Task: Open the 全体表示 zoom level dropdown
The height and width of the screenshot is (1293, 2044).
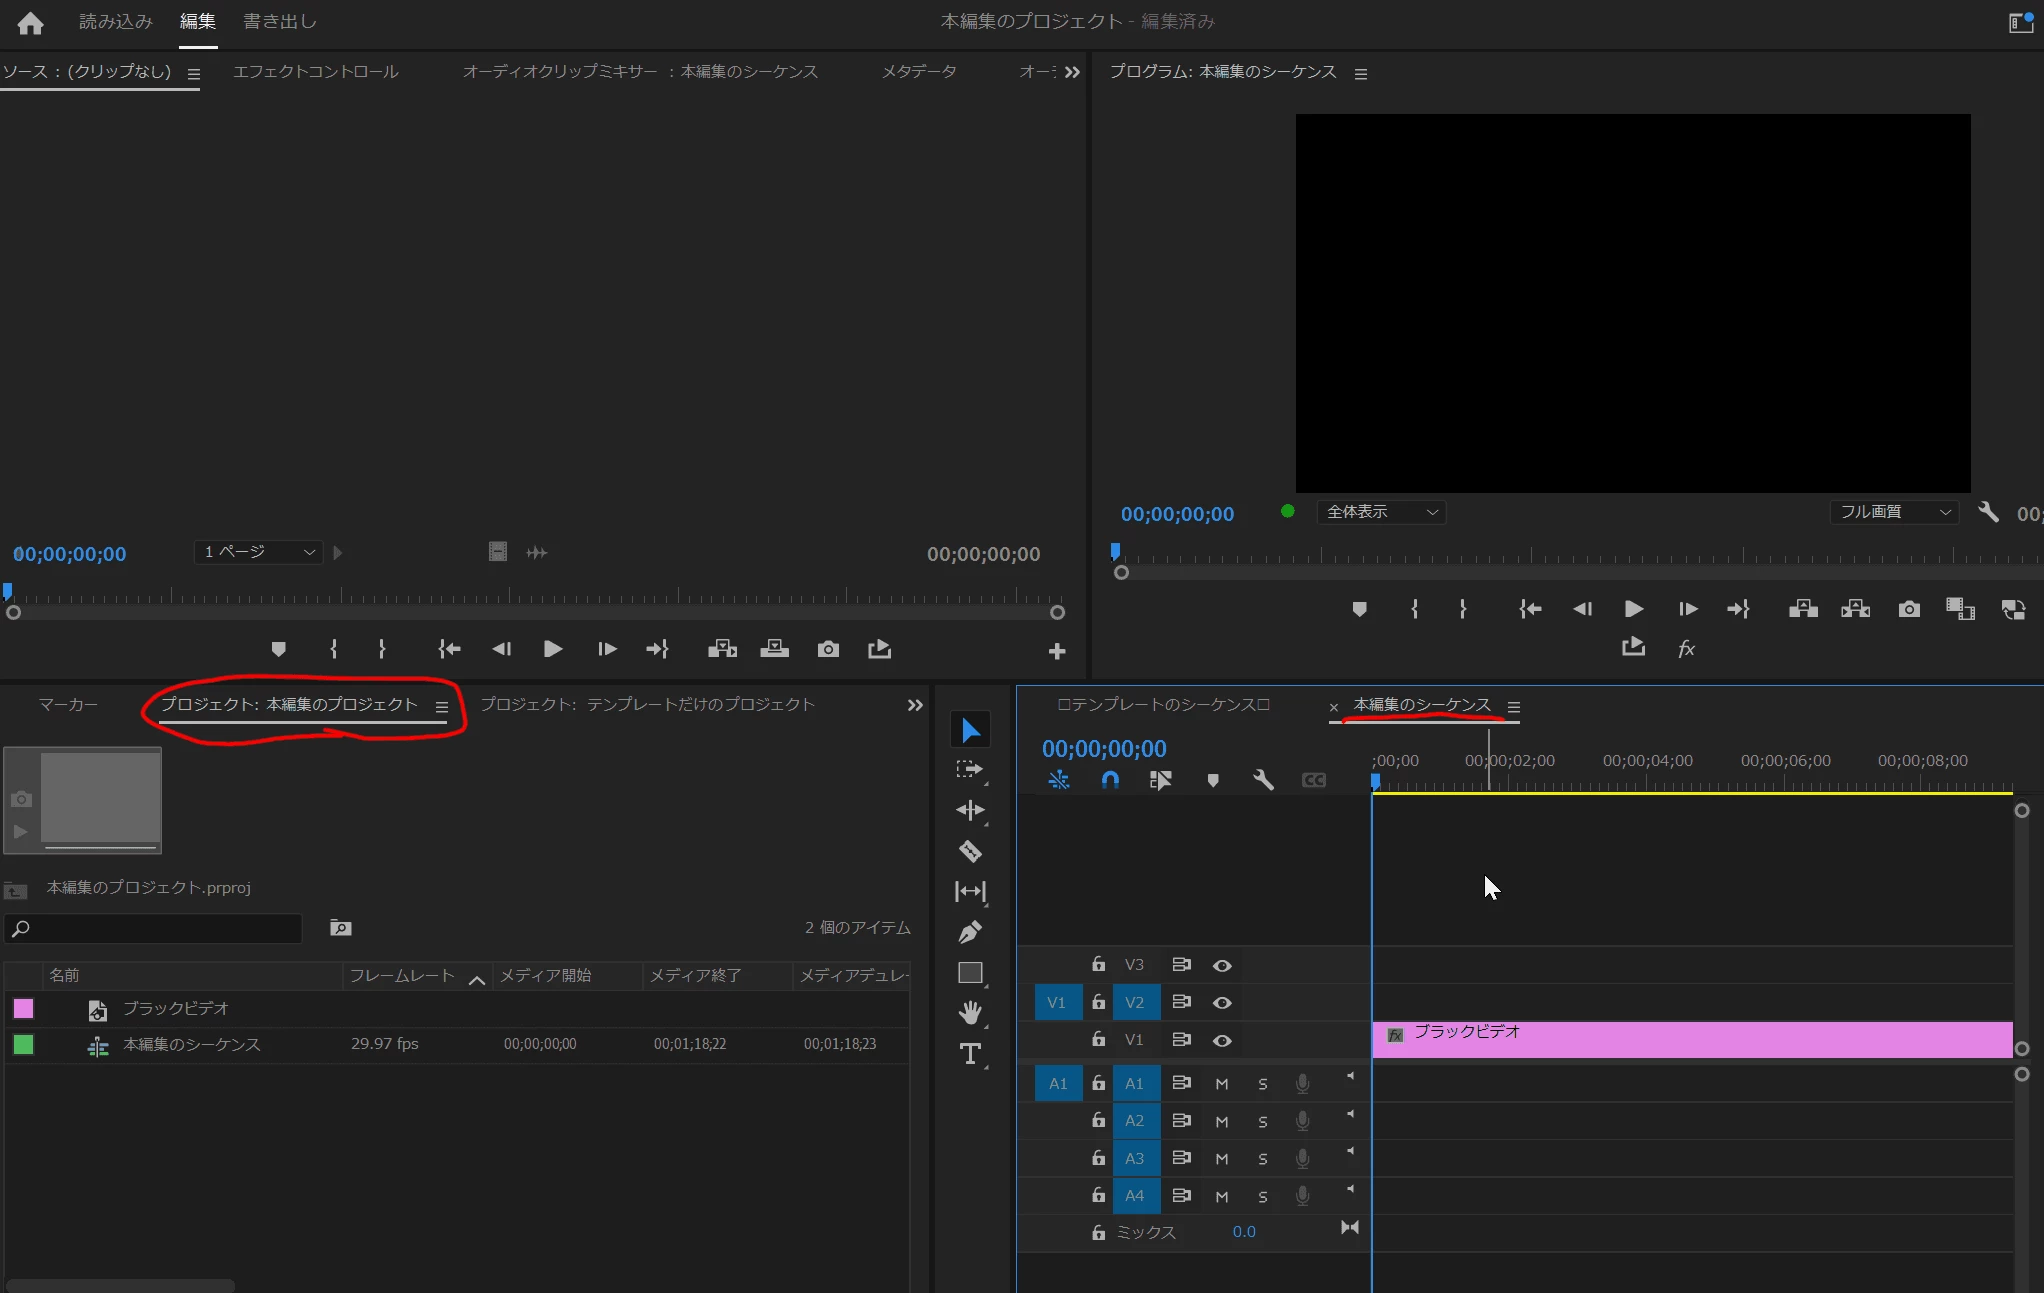Action: 1381,512
